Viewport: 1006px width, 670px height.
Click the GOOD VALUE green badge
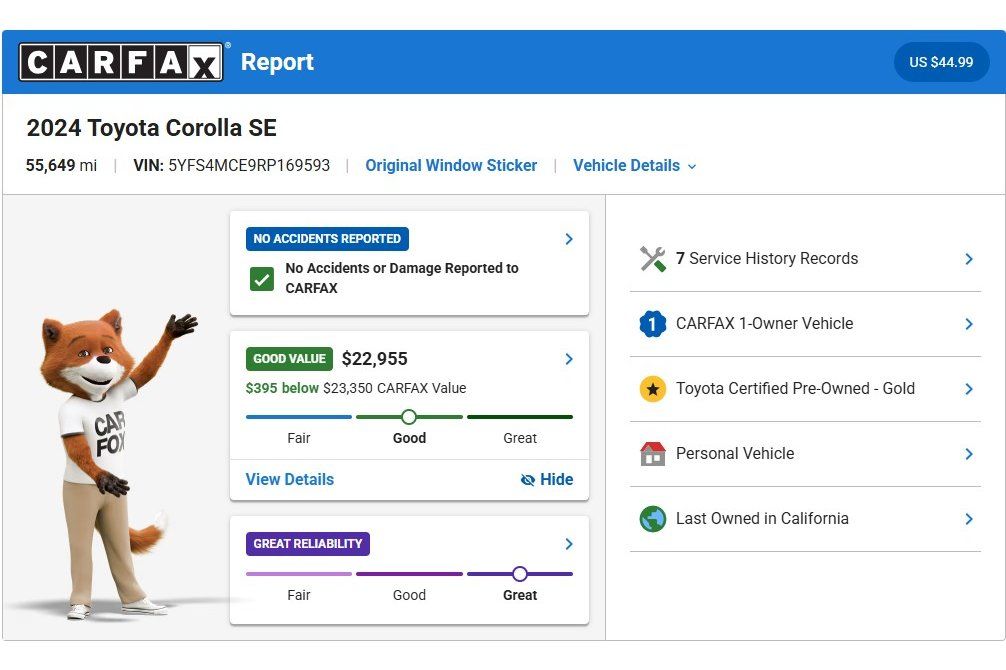[289, 359]
